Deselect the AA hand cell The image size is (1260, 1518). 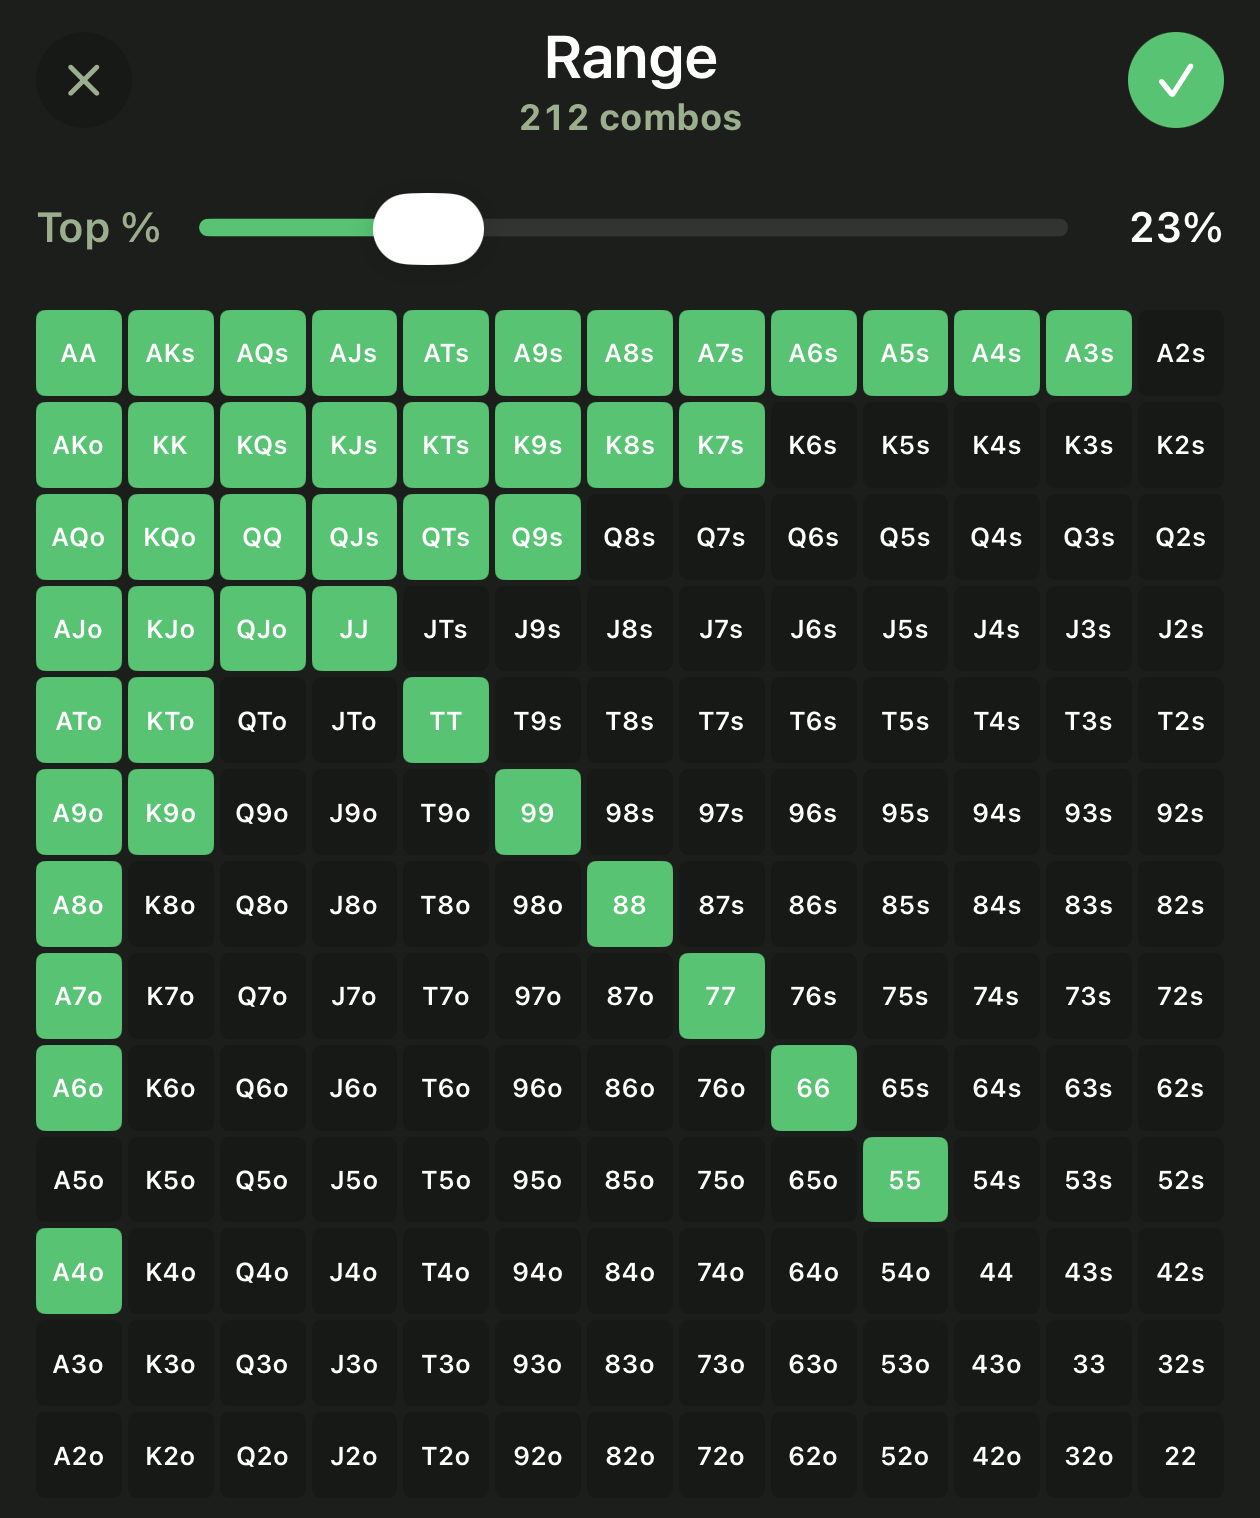point(79,353)
